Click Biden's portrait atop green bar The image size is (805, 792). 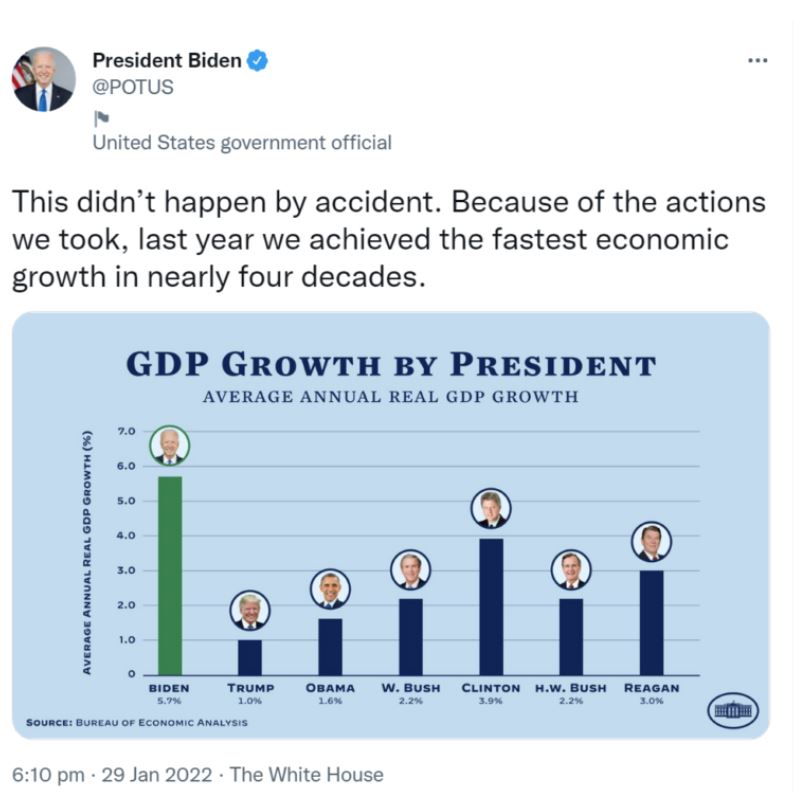tap(169, 445)
